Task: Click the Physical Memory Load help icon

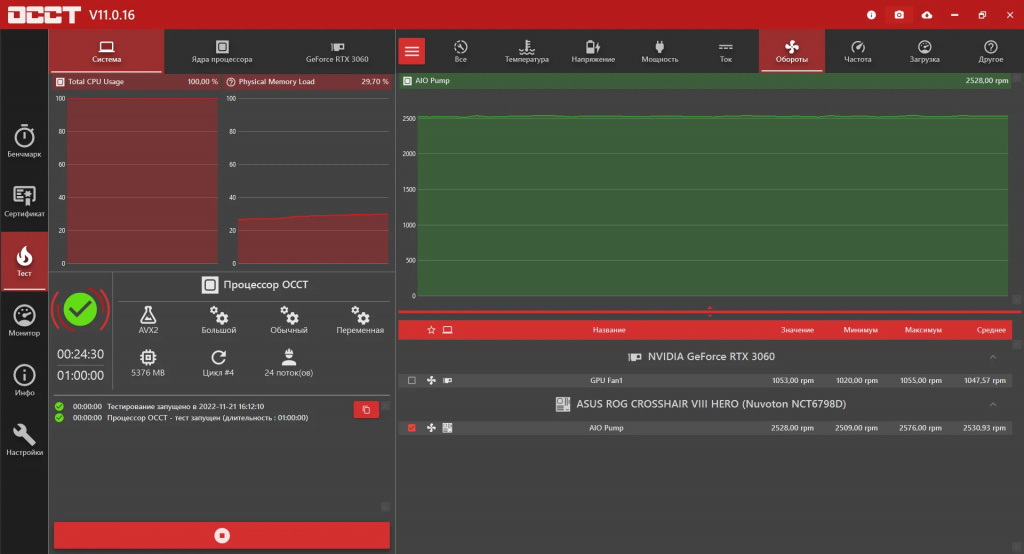Action: (x=231, y=82)
